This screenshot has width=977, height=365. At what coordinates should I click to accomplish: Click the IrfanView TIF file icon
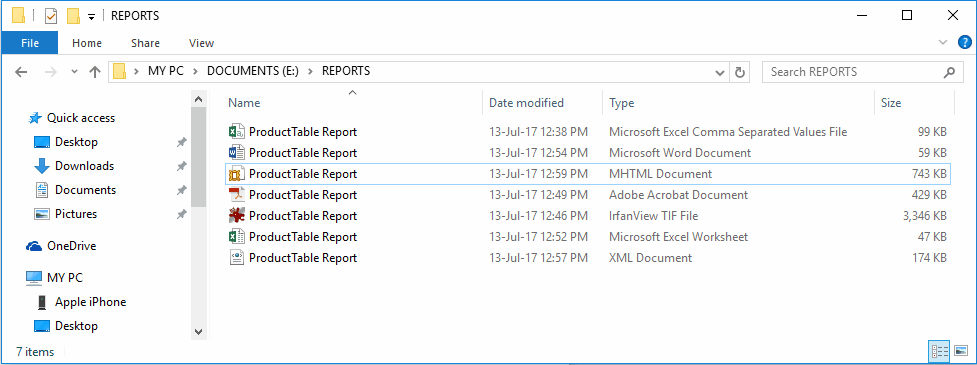[237, 216]
